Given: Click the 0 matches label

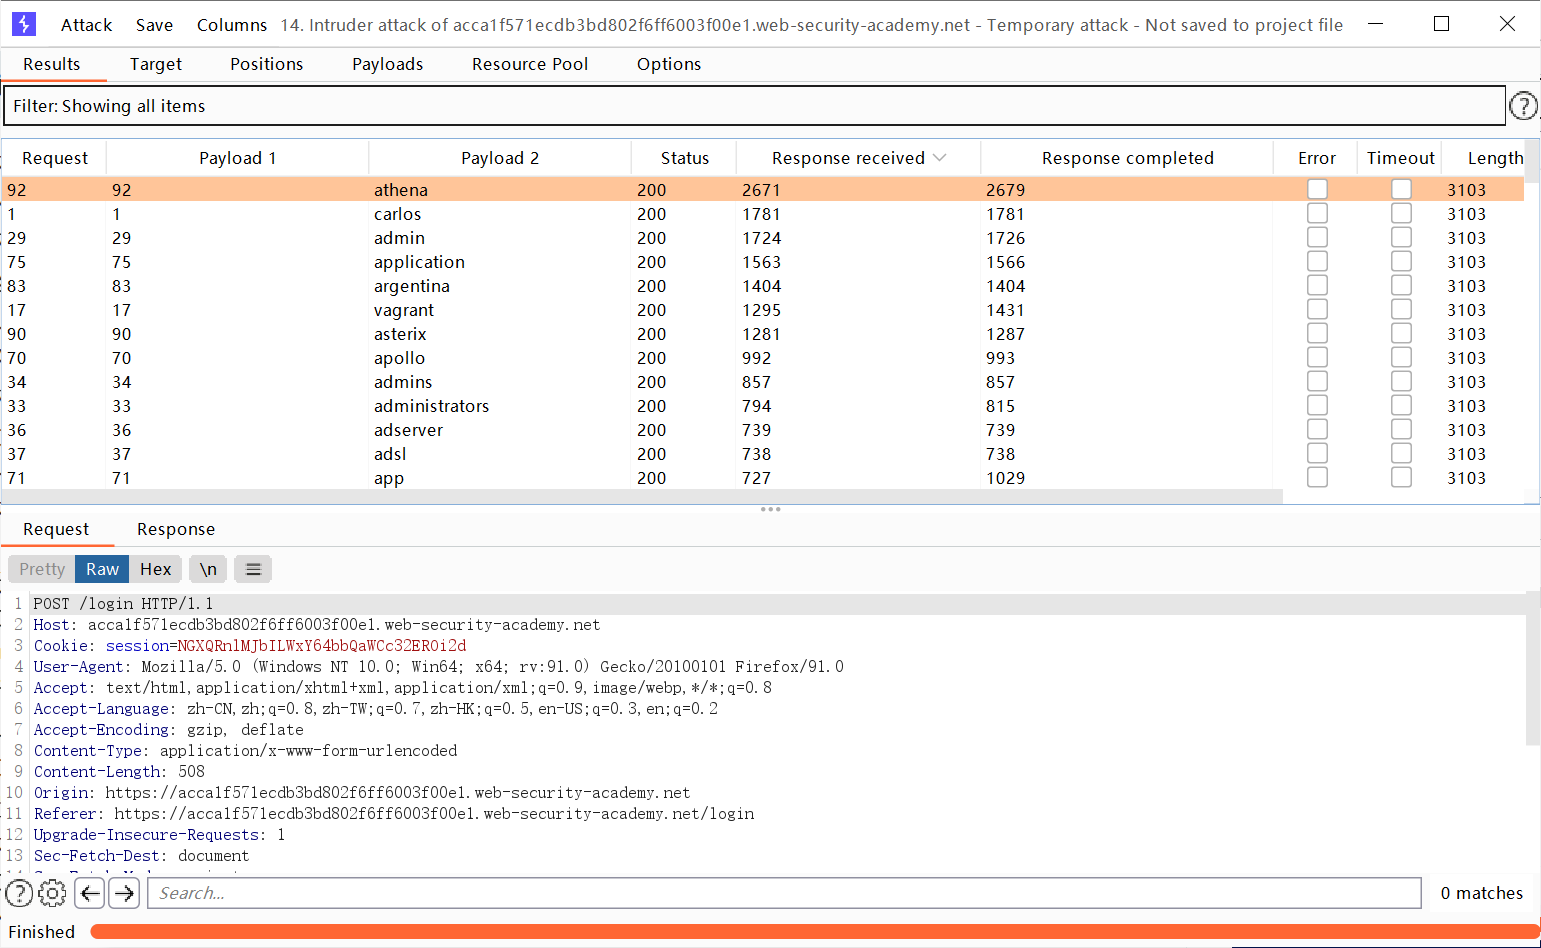Looking at the screenshot, I should (x=1481, y=893).
